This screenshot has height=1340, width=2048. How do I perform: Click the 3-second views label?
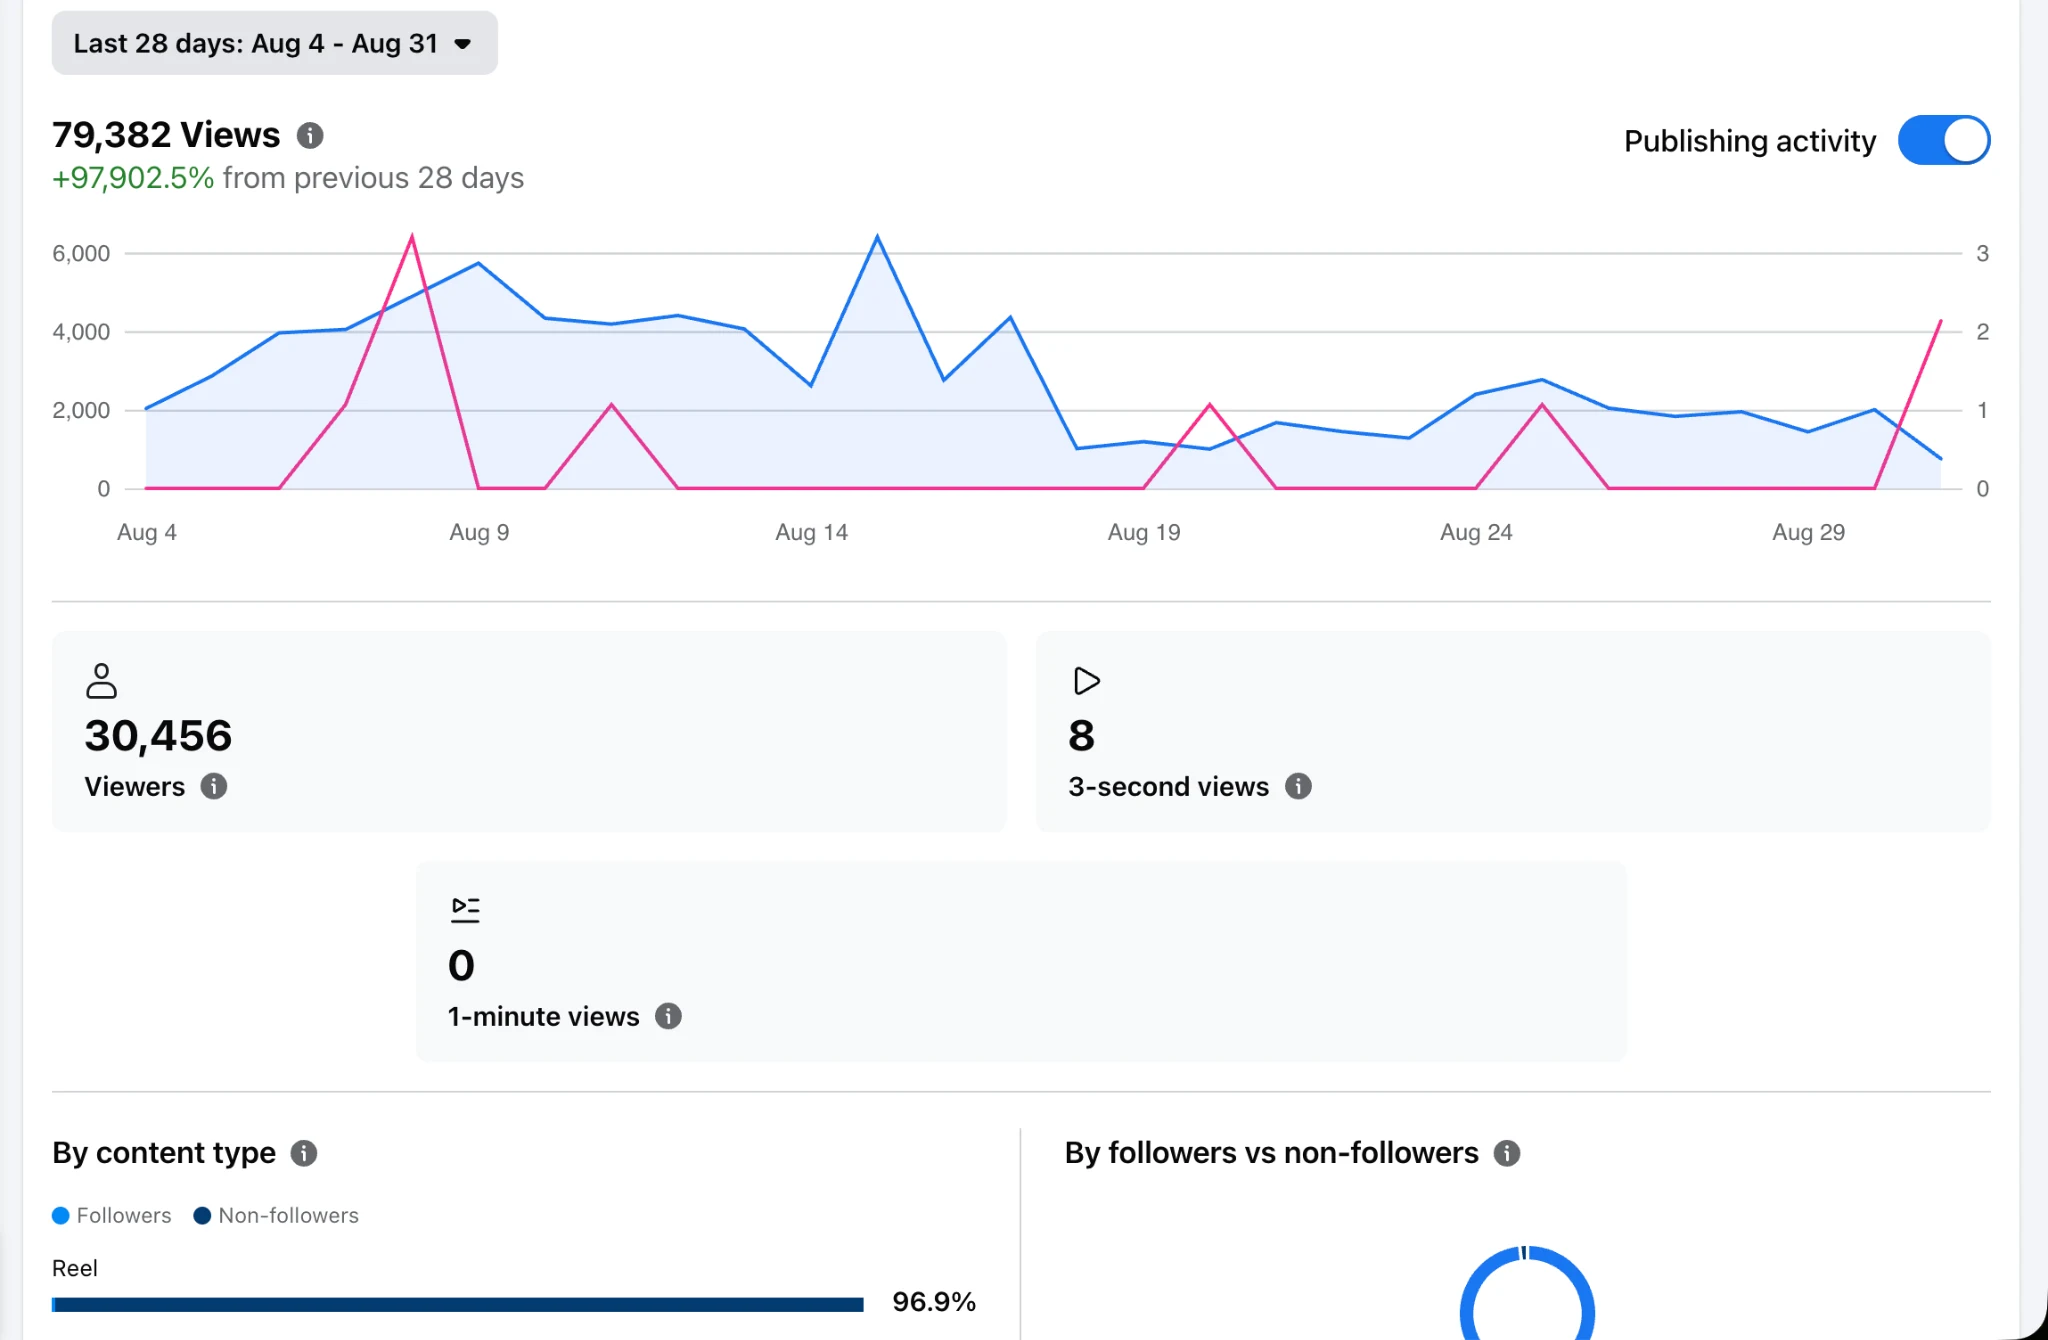pos(1168,786)
